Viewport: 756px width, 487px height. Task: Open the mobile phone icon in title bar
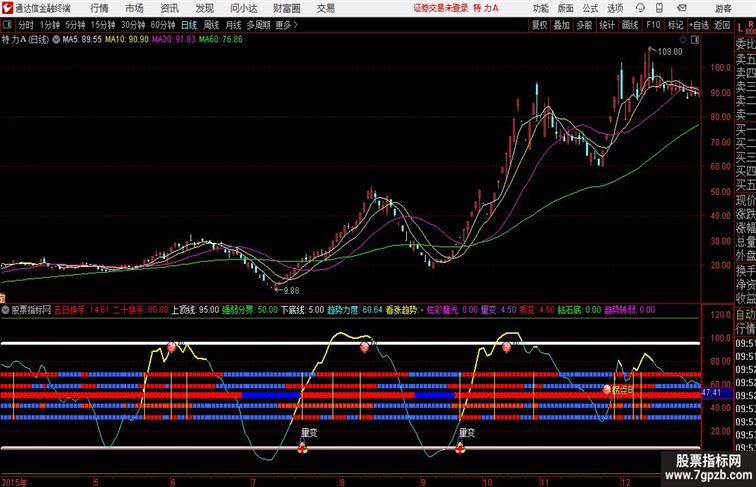[x=659, y=8]
